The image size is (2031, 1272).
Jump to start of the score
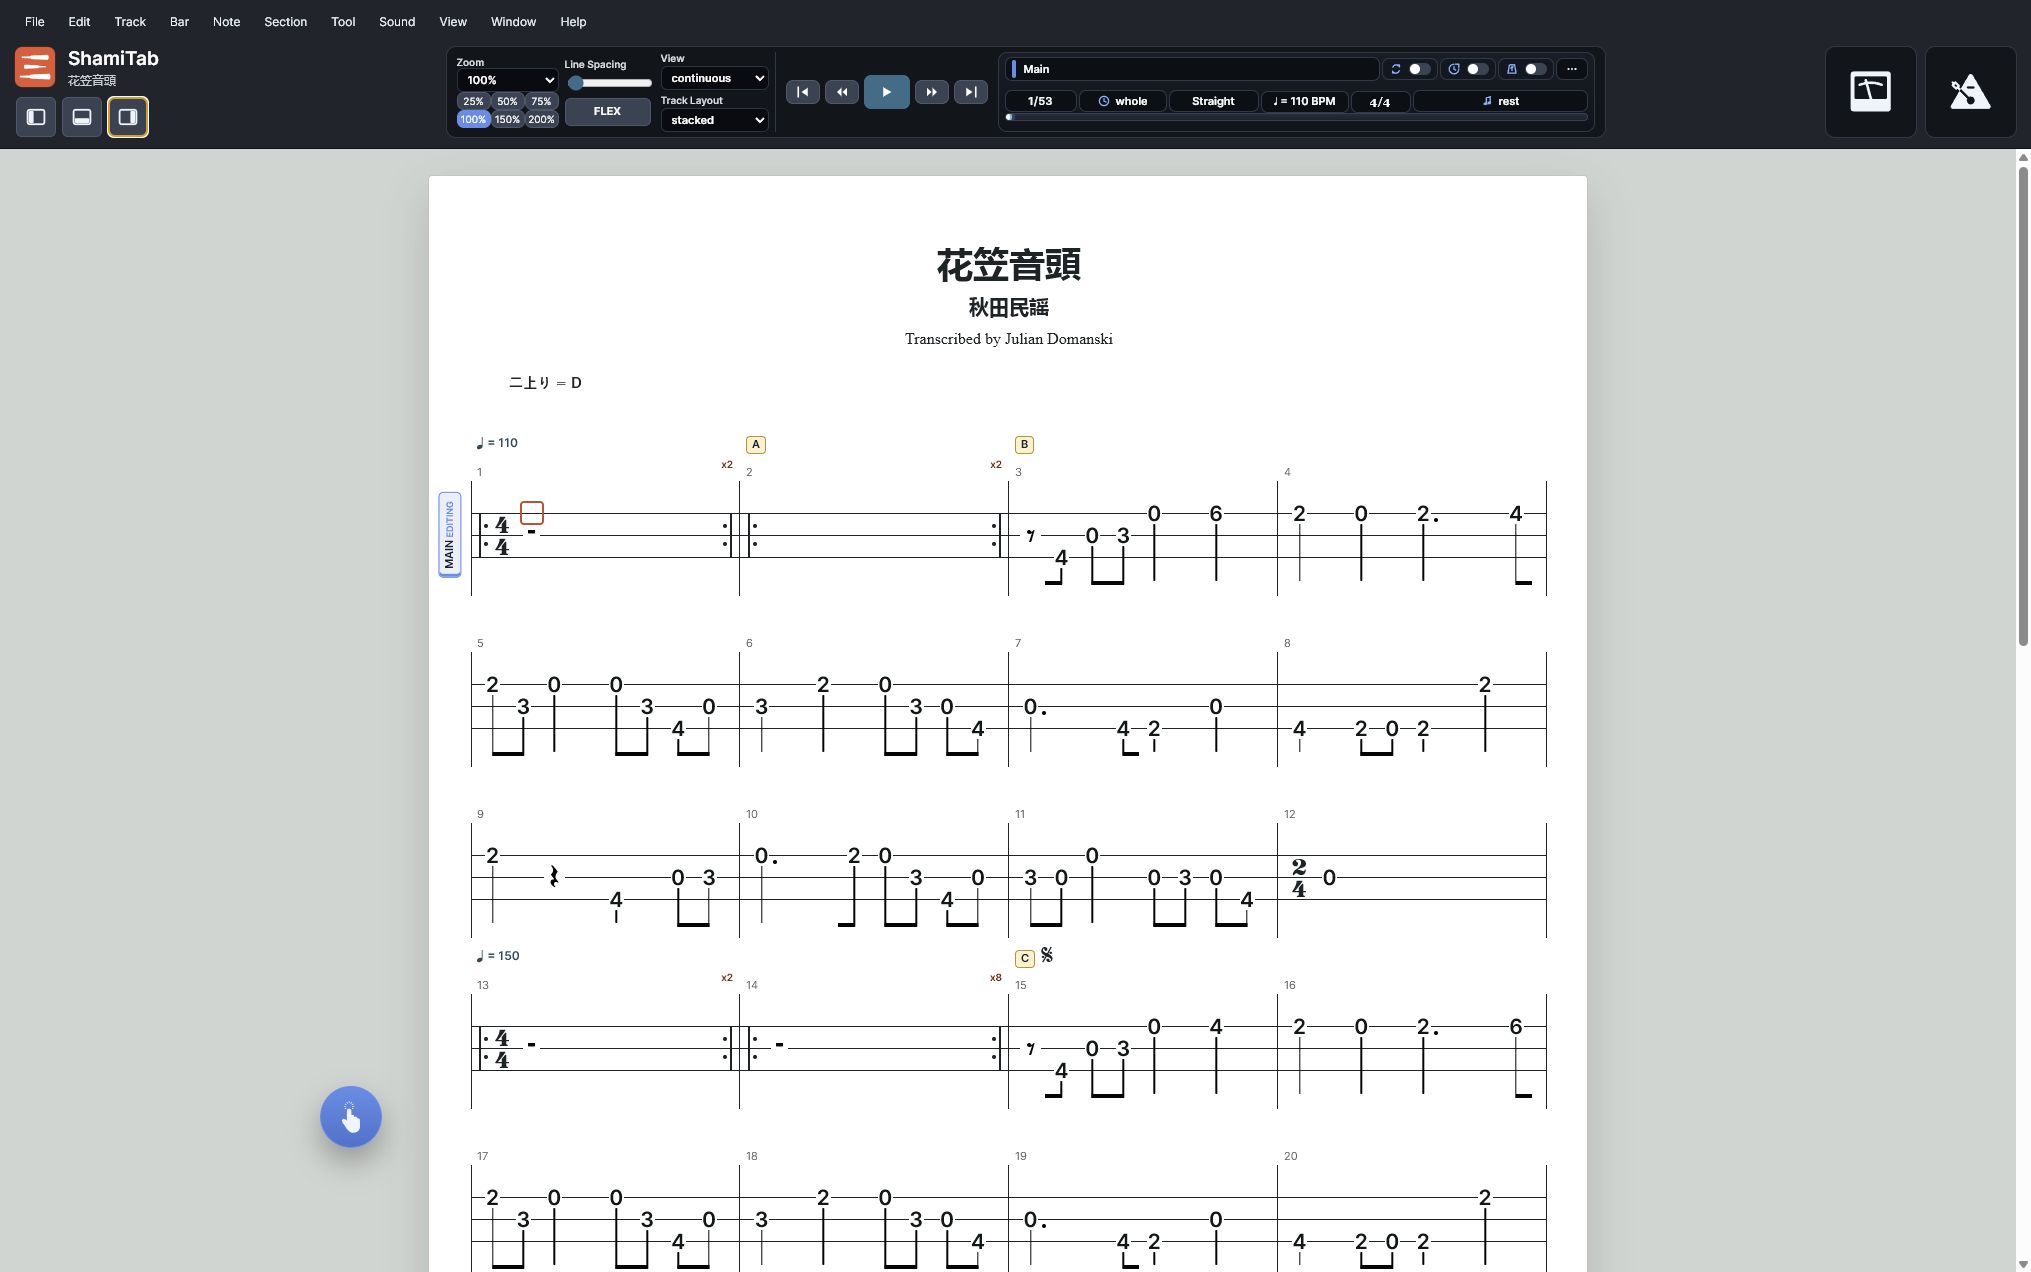pos(802,92)
